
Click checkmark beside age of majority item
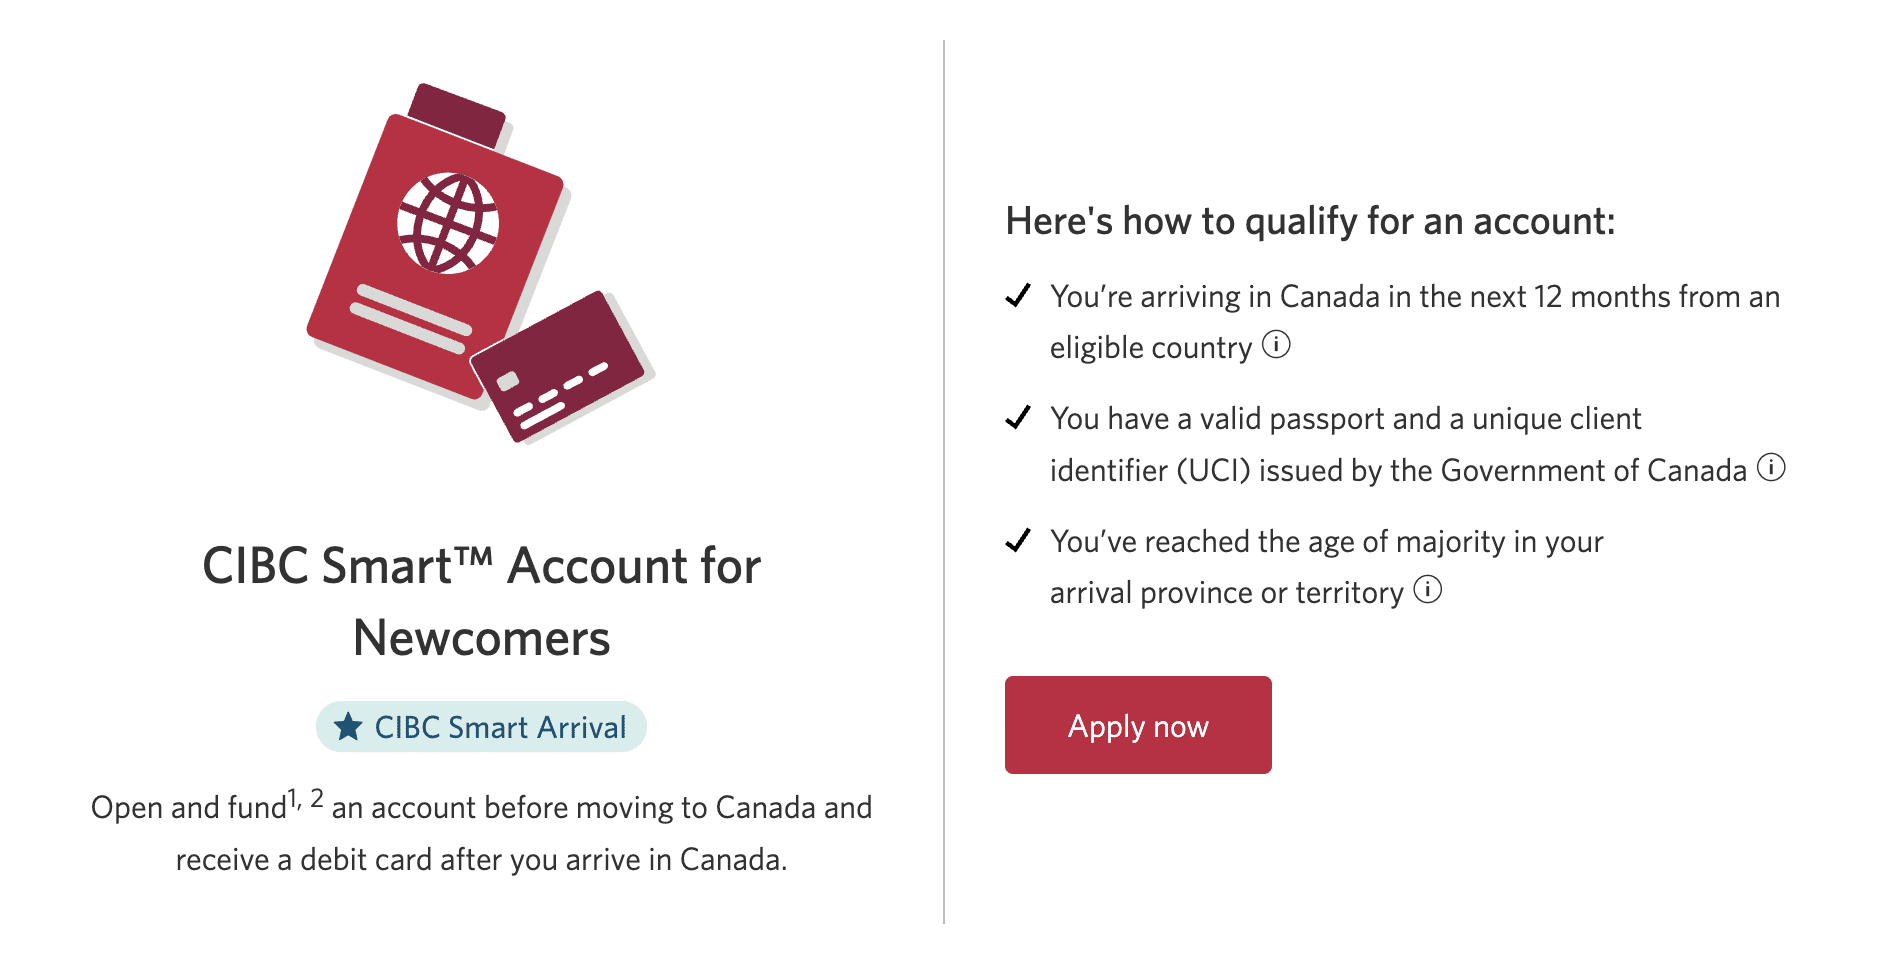pos(1018,541)
